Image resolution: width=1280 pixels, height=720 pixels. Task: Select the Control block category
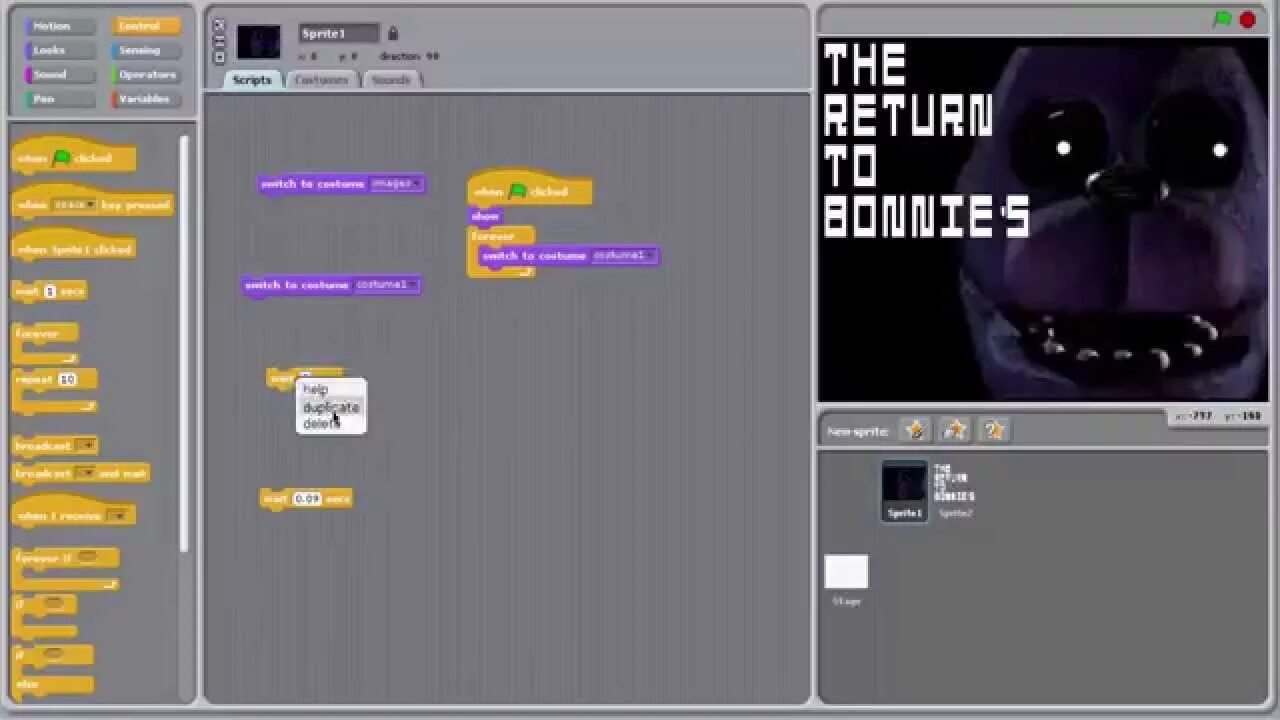[x=146, y=26]
